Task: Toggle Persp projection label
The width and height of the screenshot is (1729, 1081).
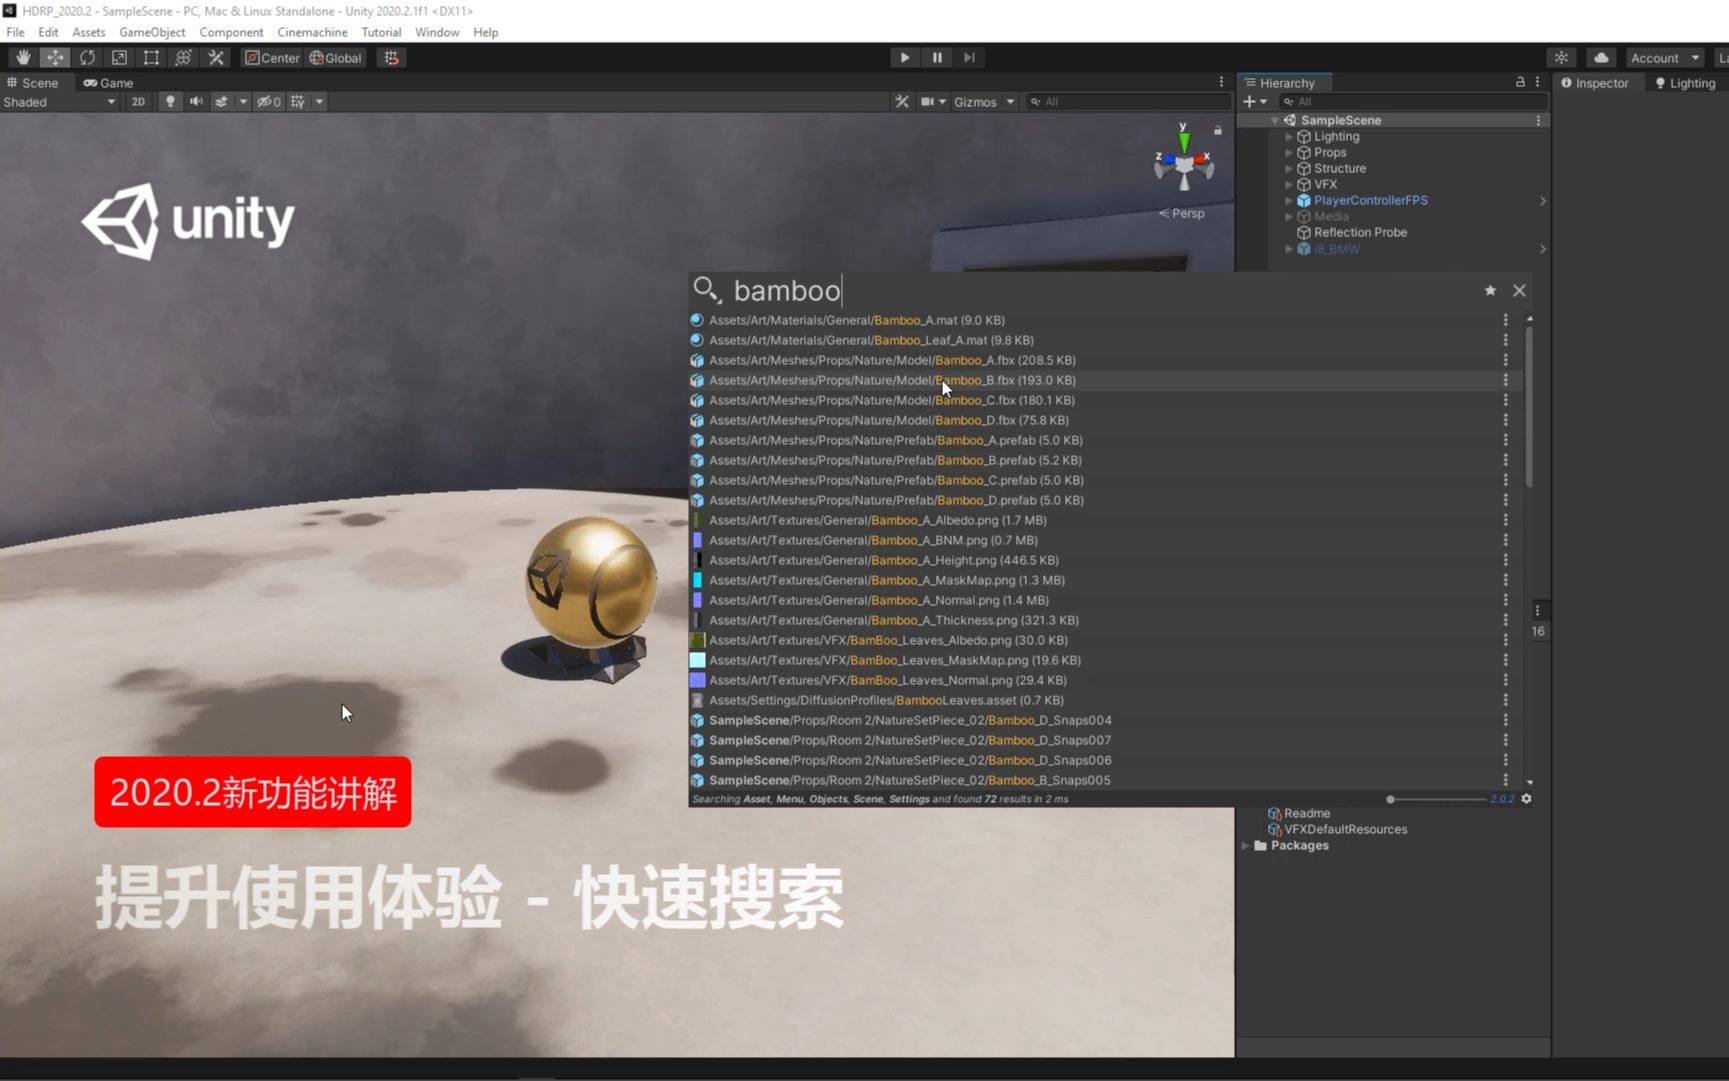Action: pyautogui.click(x=1182, y=214)
